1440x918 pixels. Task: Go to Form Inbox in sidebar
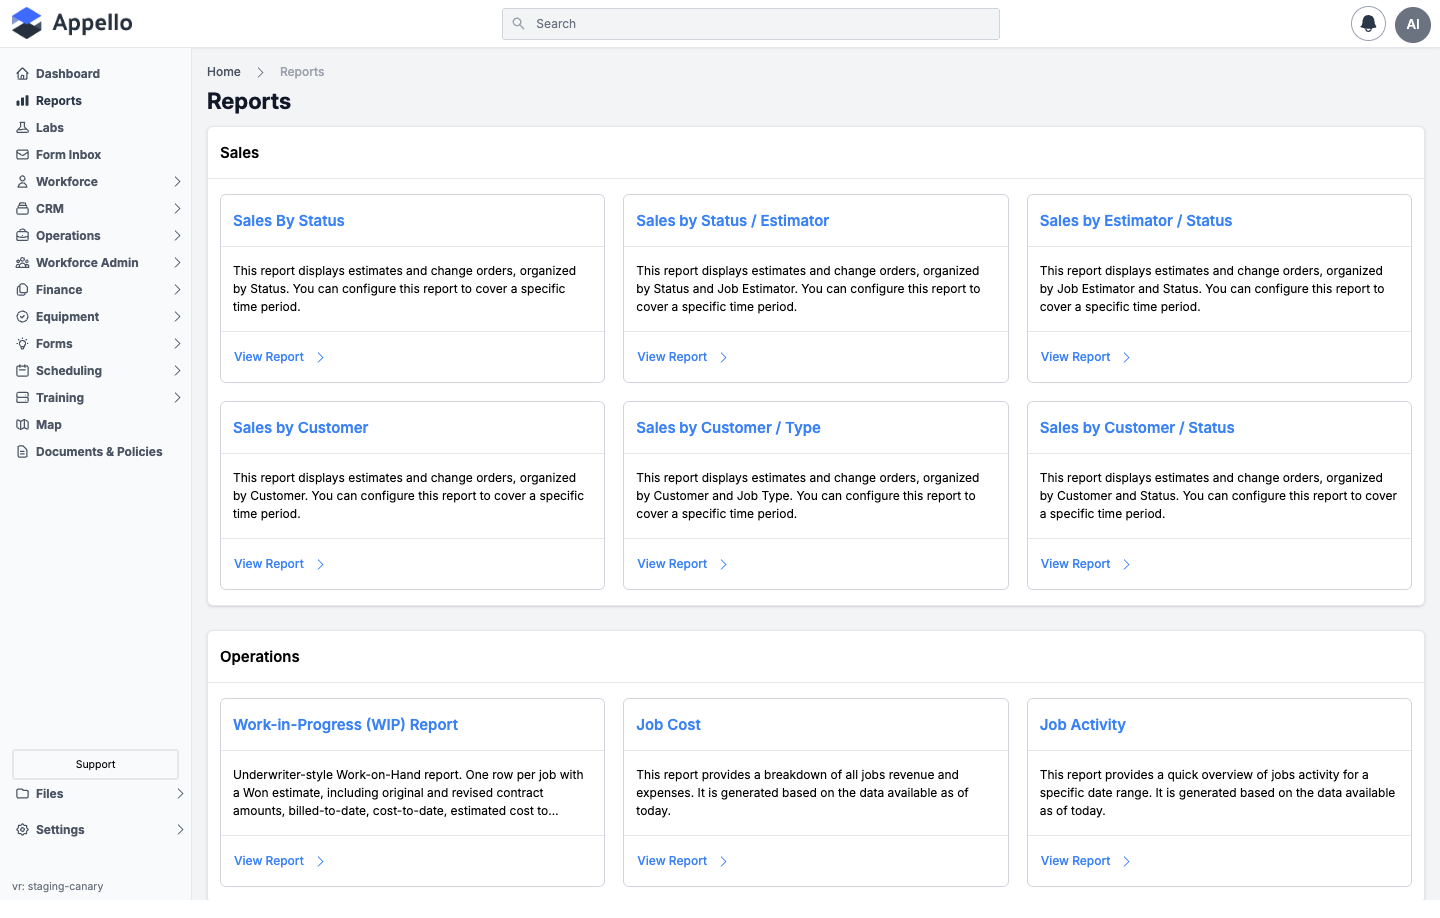point(69,155)
